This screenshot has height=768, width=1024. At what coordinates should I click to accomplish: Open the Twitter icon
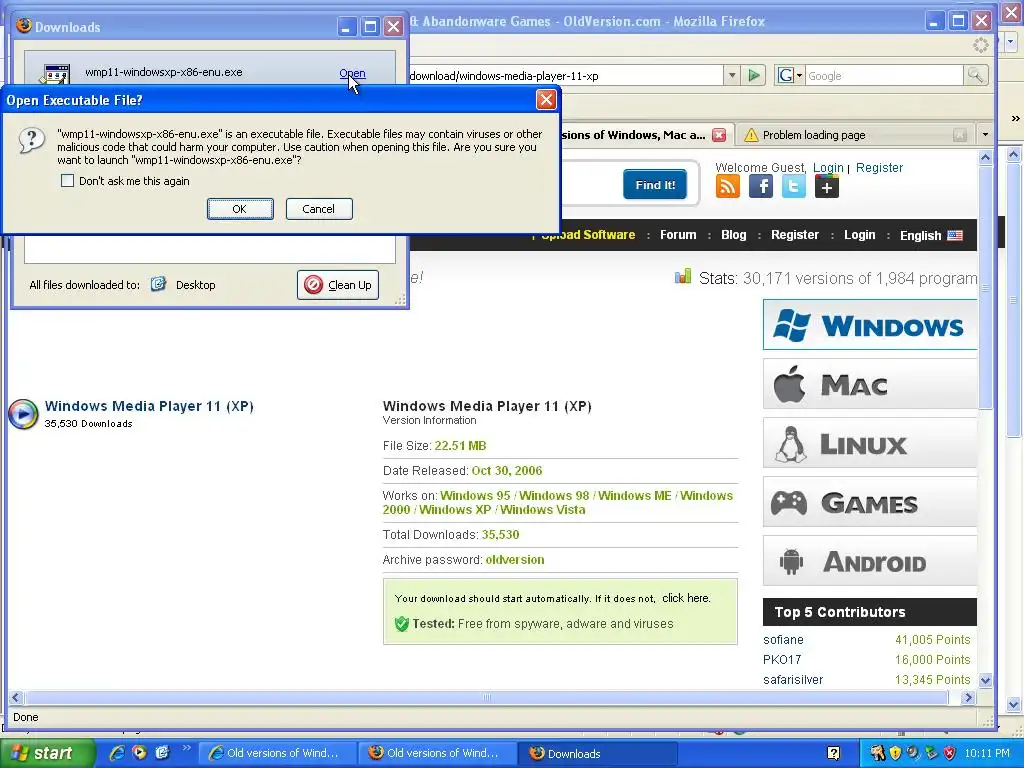(793, 187)
